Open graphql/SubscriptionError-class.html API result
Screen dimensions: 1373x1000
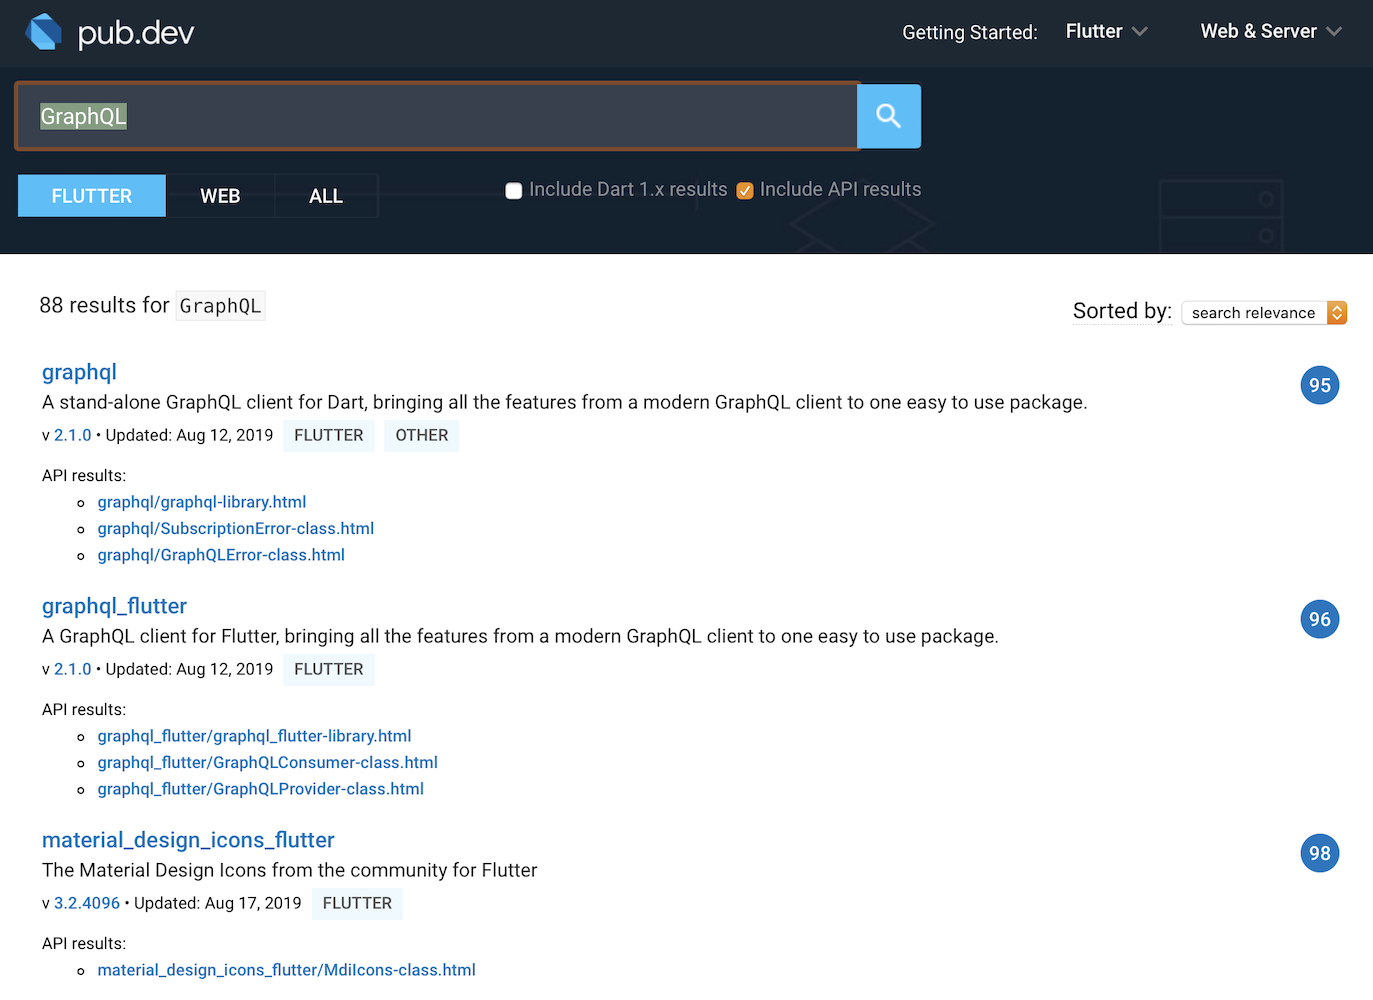coord(236,528)
